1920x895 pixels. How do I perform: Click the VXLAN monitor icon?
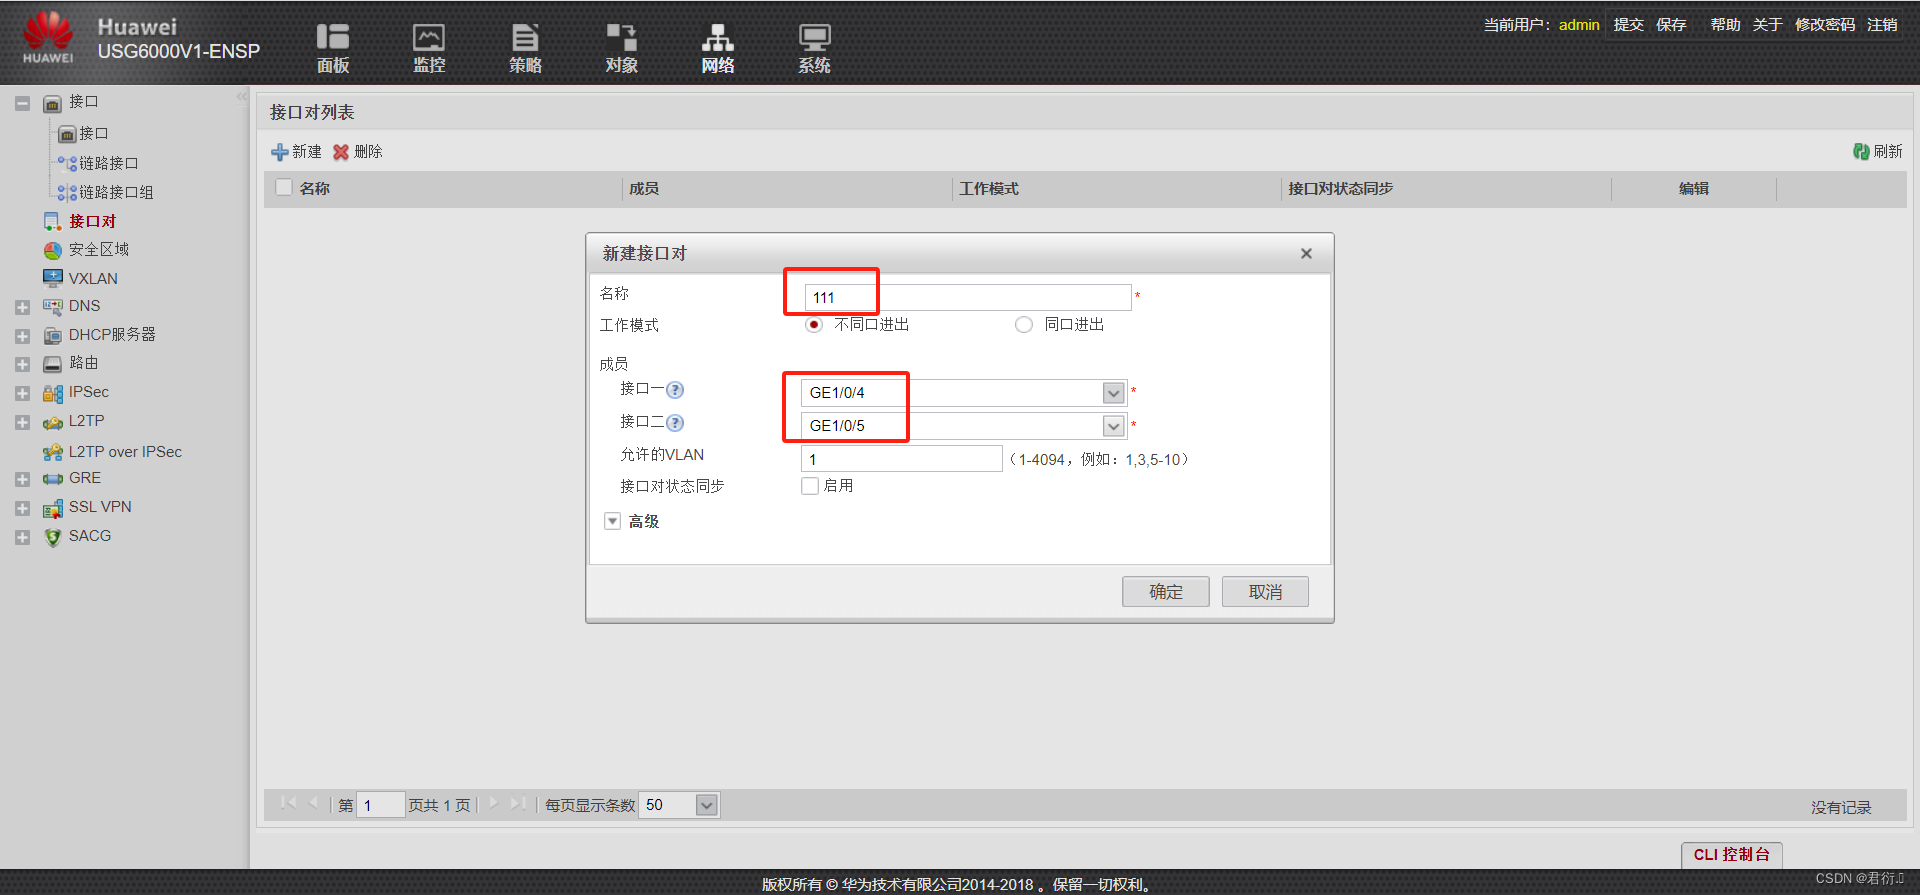[53, 278]
